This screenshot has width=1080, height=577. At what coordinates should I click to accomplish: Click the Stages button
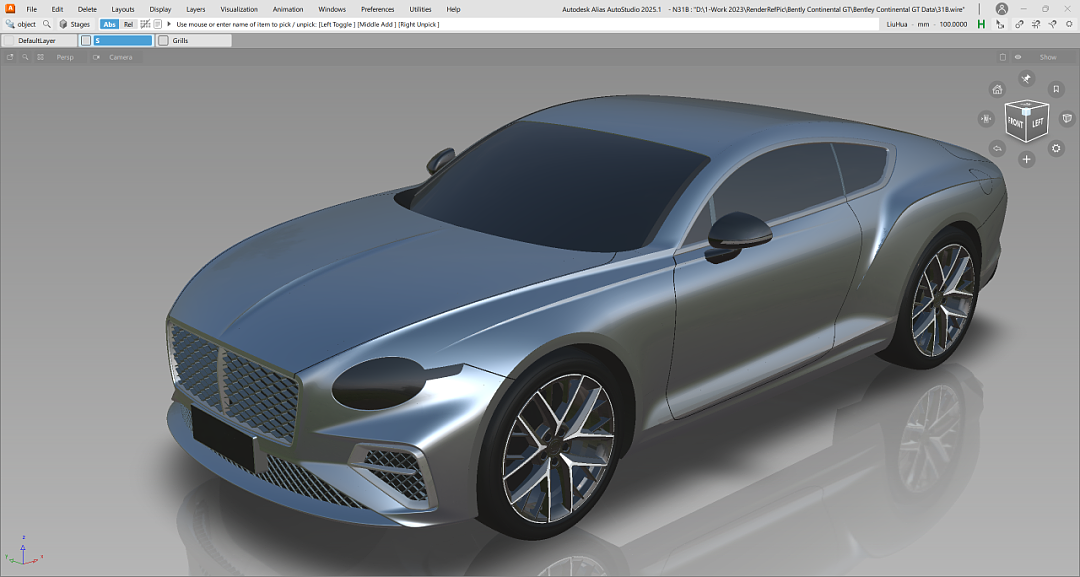click(74, 24)
